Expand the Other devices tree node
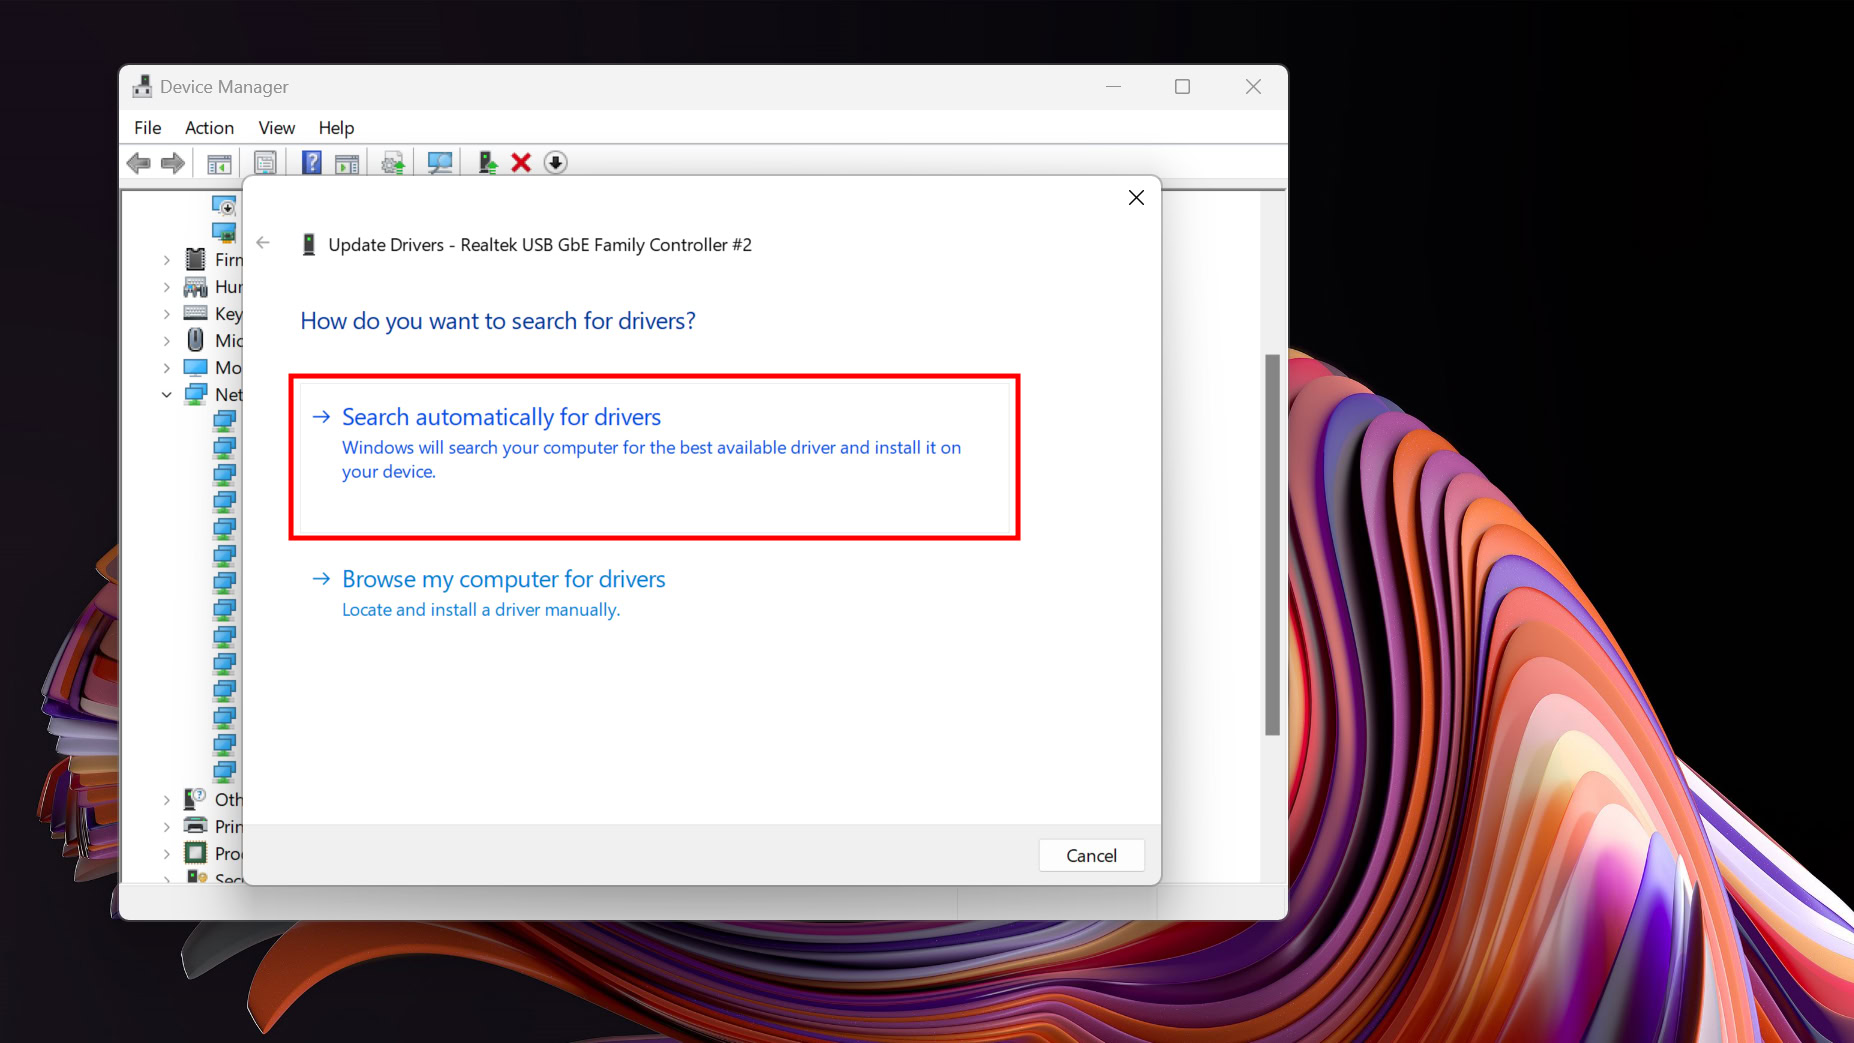 point(167,800)
